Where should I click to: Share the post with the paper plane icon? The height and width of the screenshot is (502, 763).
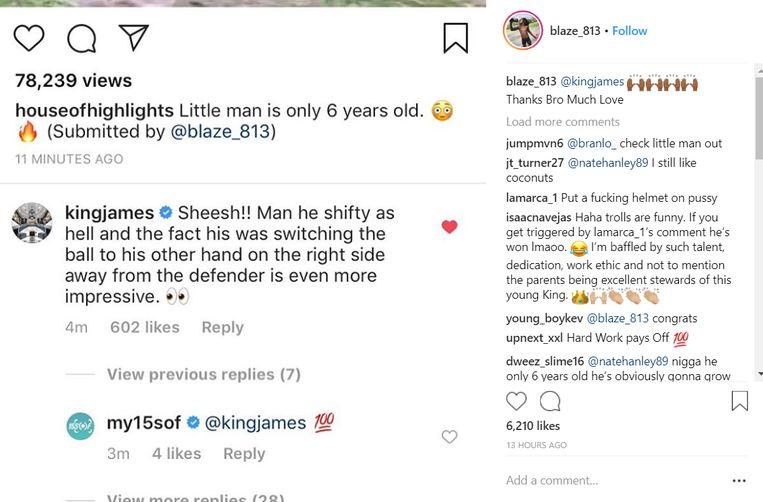(133, 37)
